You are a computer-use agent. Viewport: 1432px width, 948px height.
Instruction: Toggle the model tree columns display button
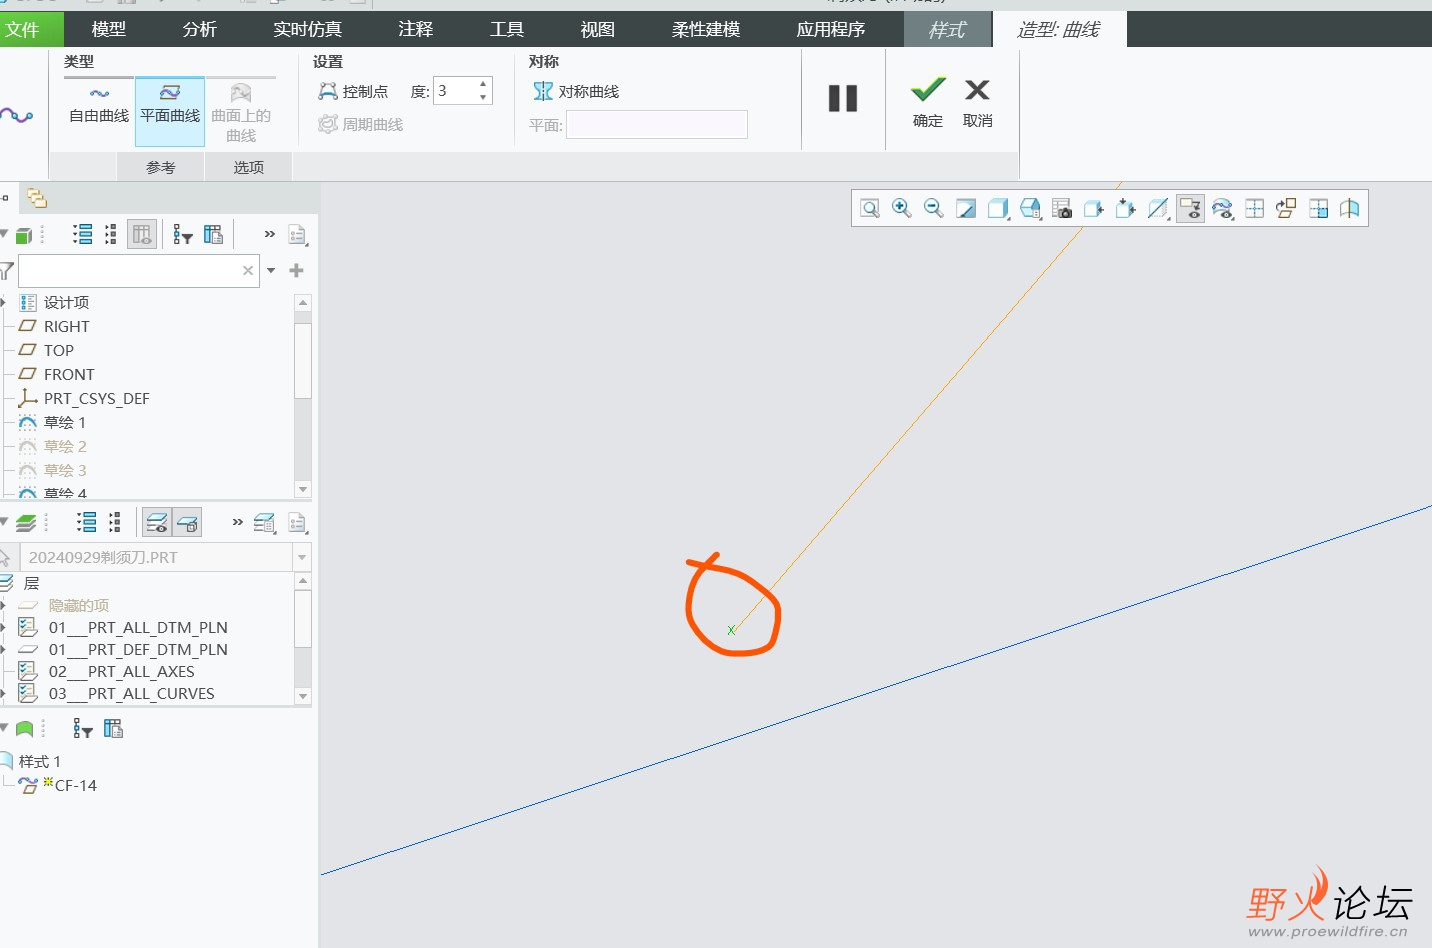pyautogui.click(x=142, y=234)
